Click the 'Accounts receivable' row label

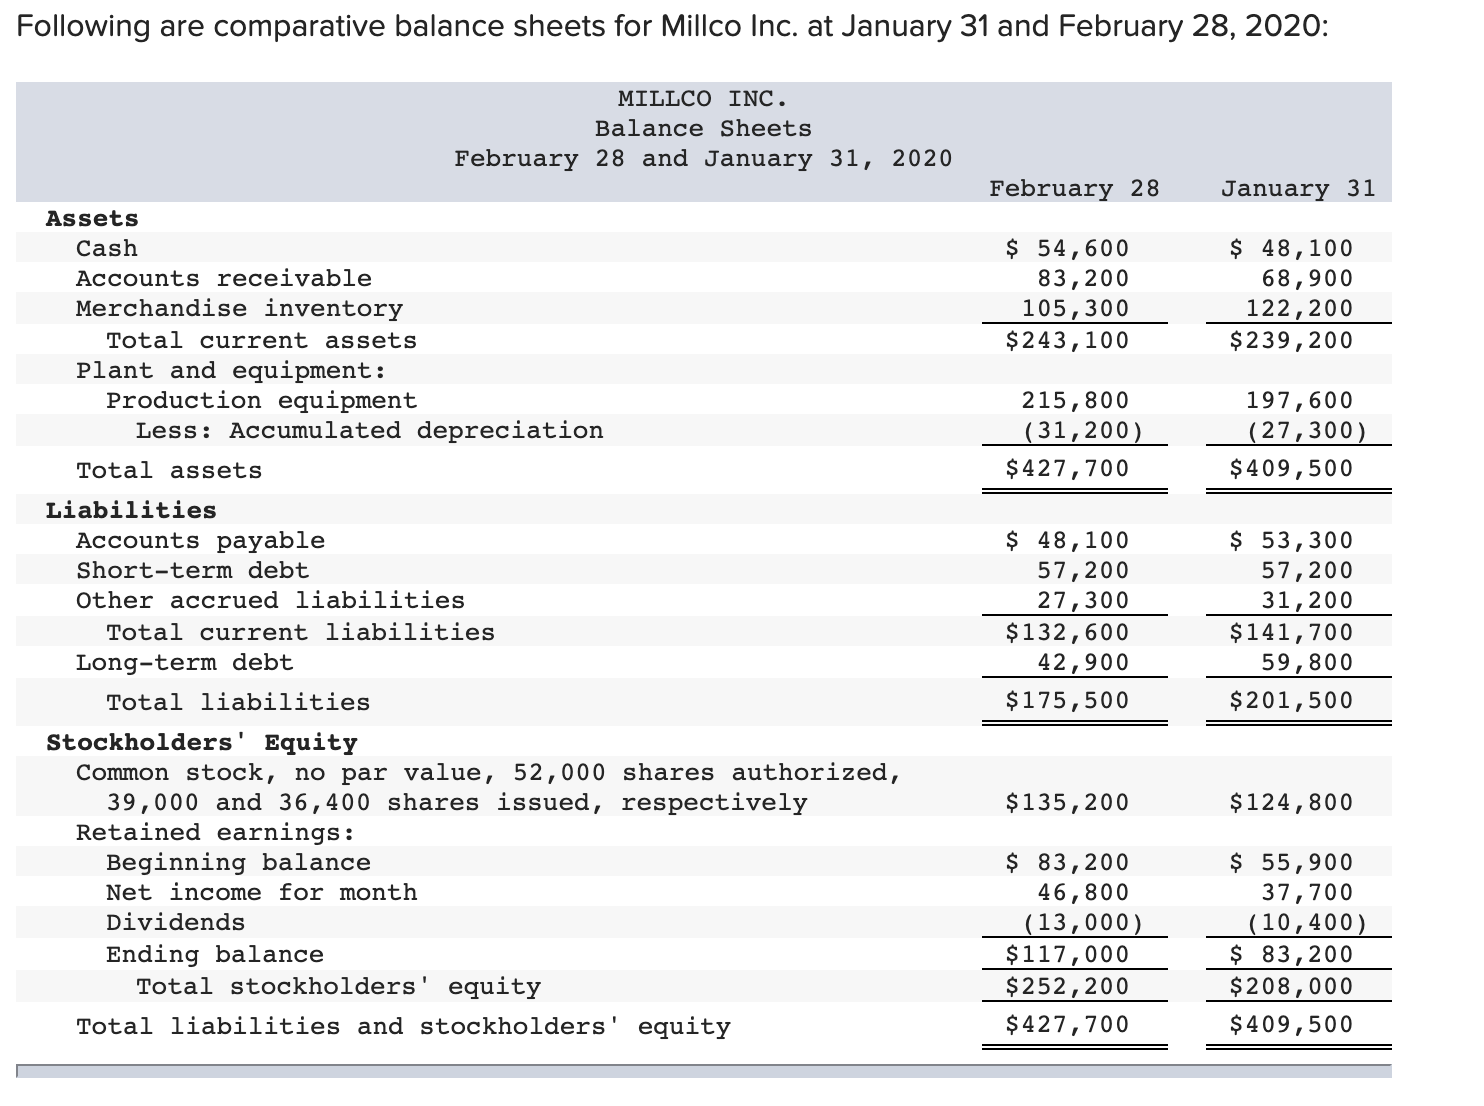point(224,278)
